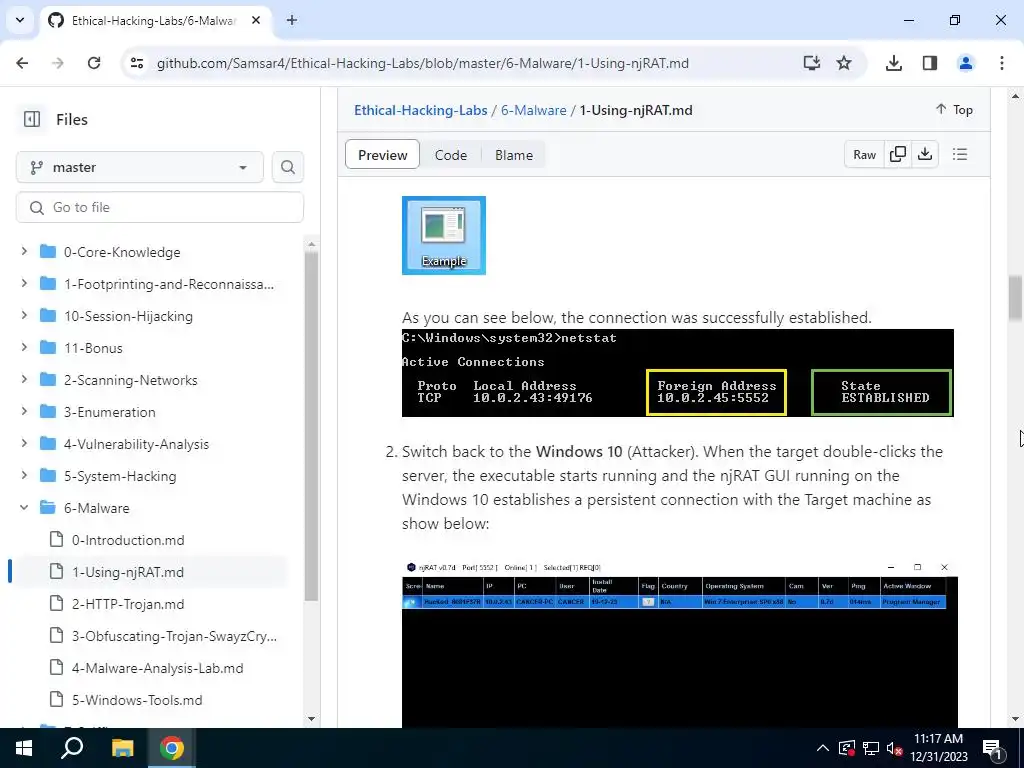Collapse the Files side panel icon

coord(32,119)
